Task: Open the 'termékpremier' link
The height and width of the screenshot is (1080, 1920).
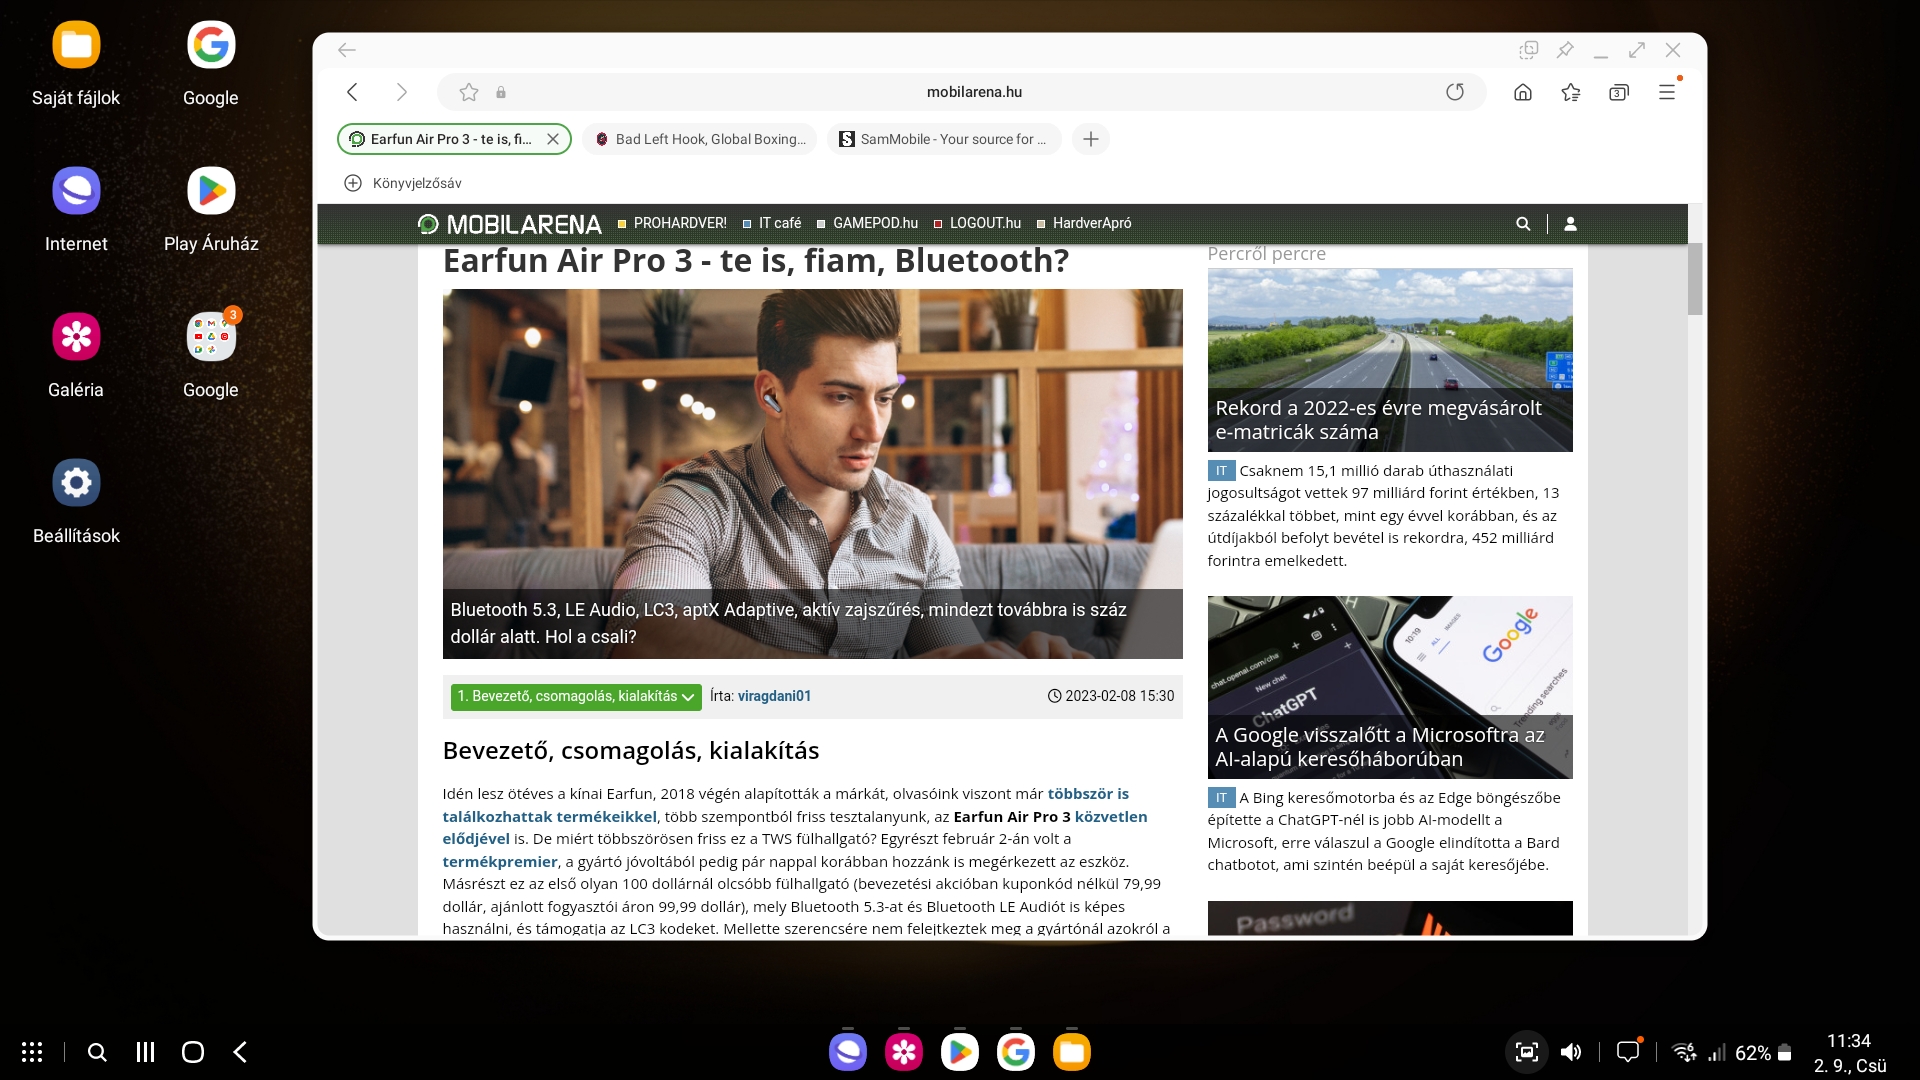Action: (500, 861)
